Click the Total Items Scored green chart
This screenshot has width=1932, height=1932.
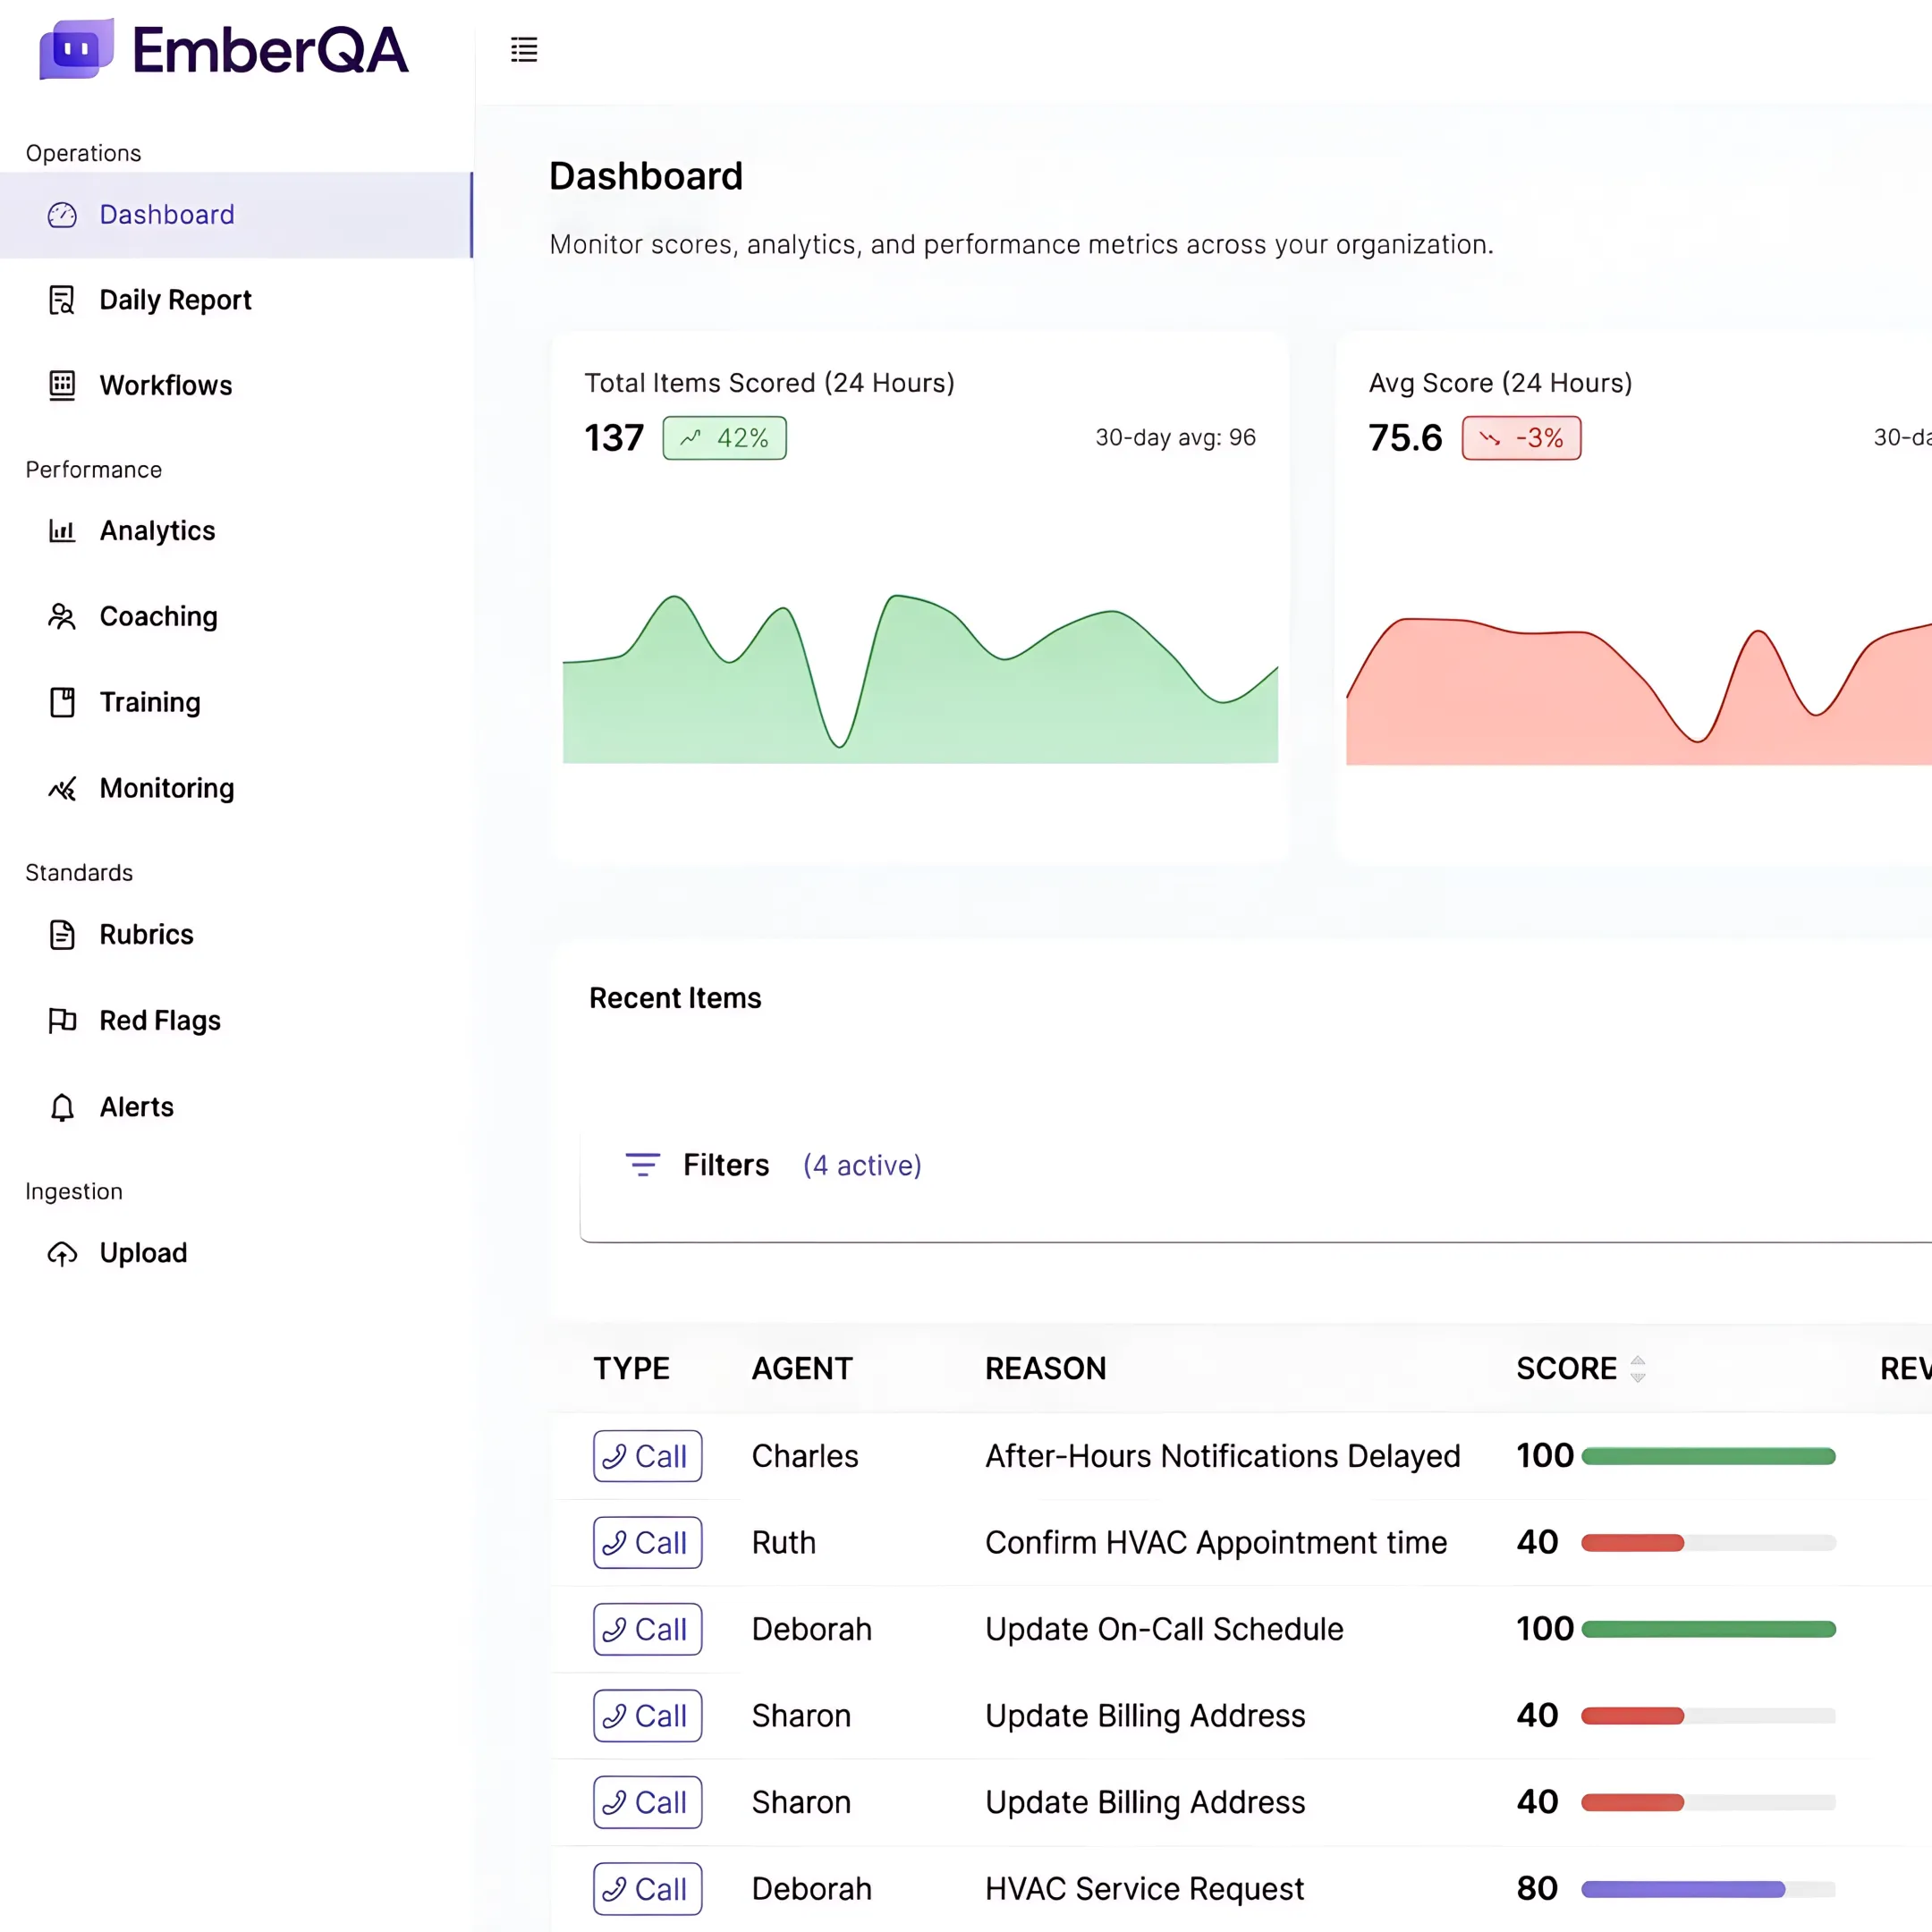point(920,679)
